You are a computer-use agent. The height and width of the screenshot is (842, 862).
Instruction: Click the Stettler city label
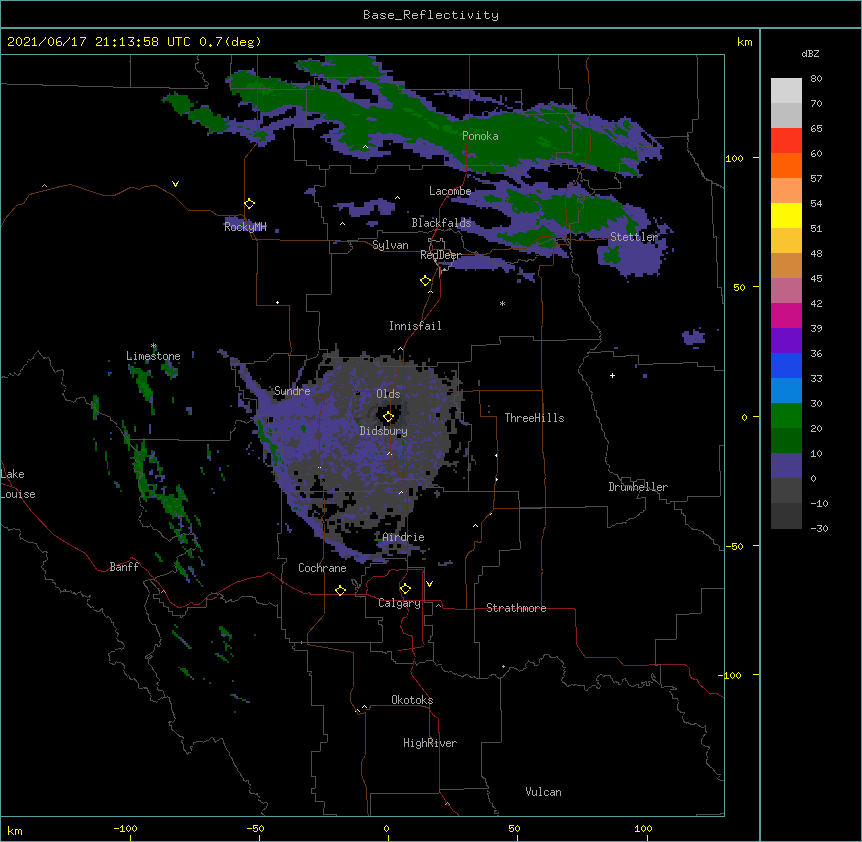coord(634,237)
